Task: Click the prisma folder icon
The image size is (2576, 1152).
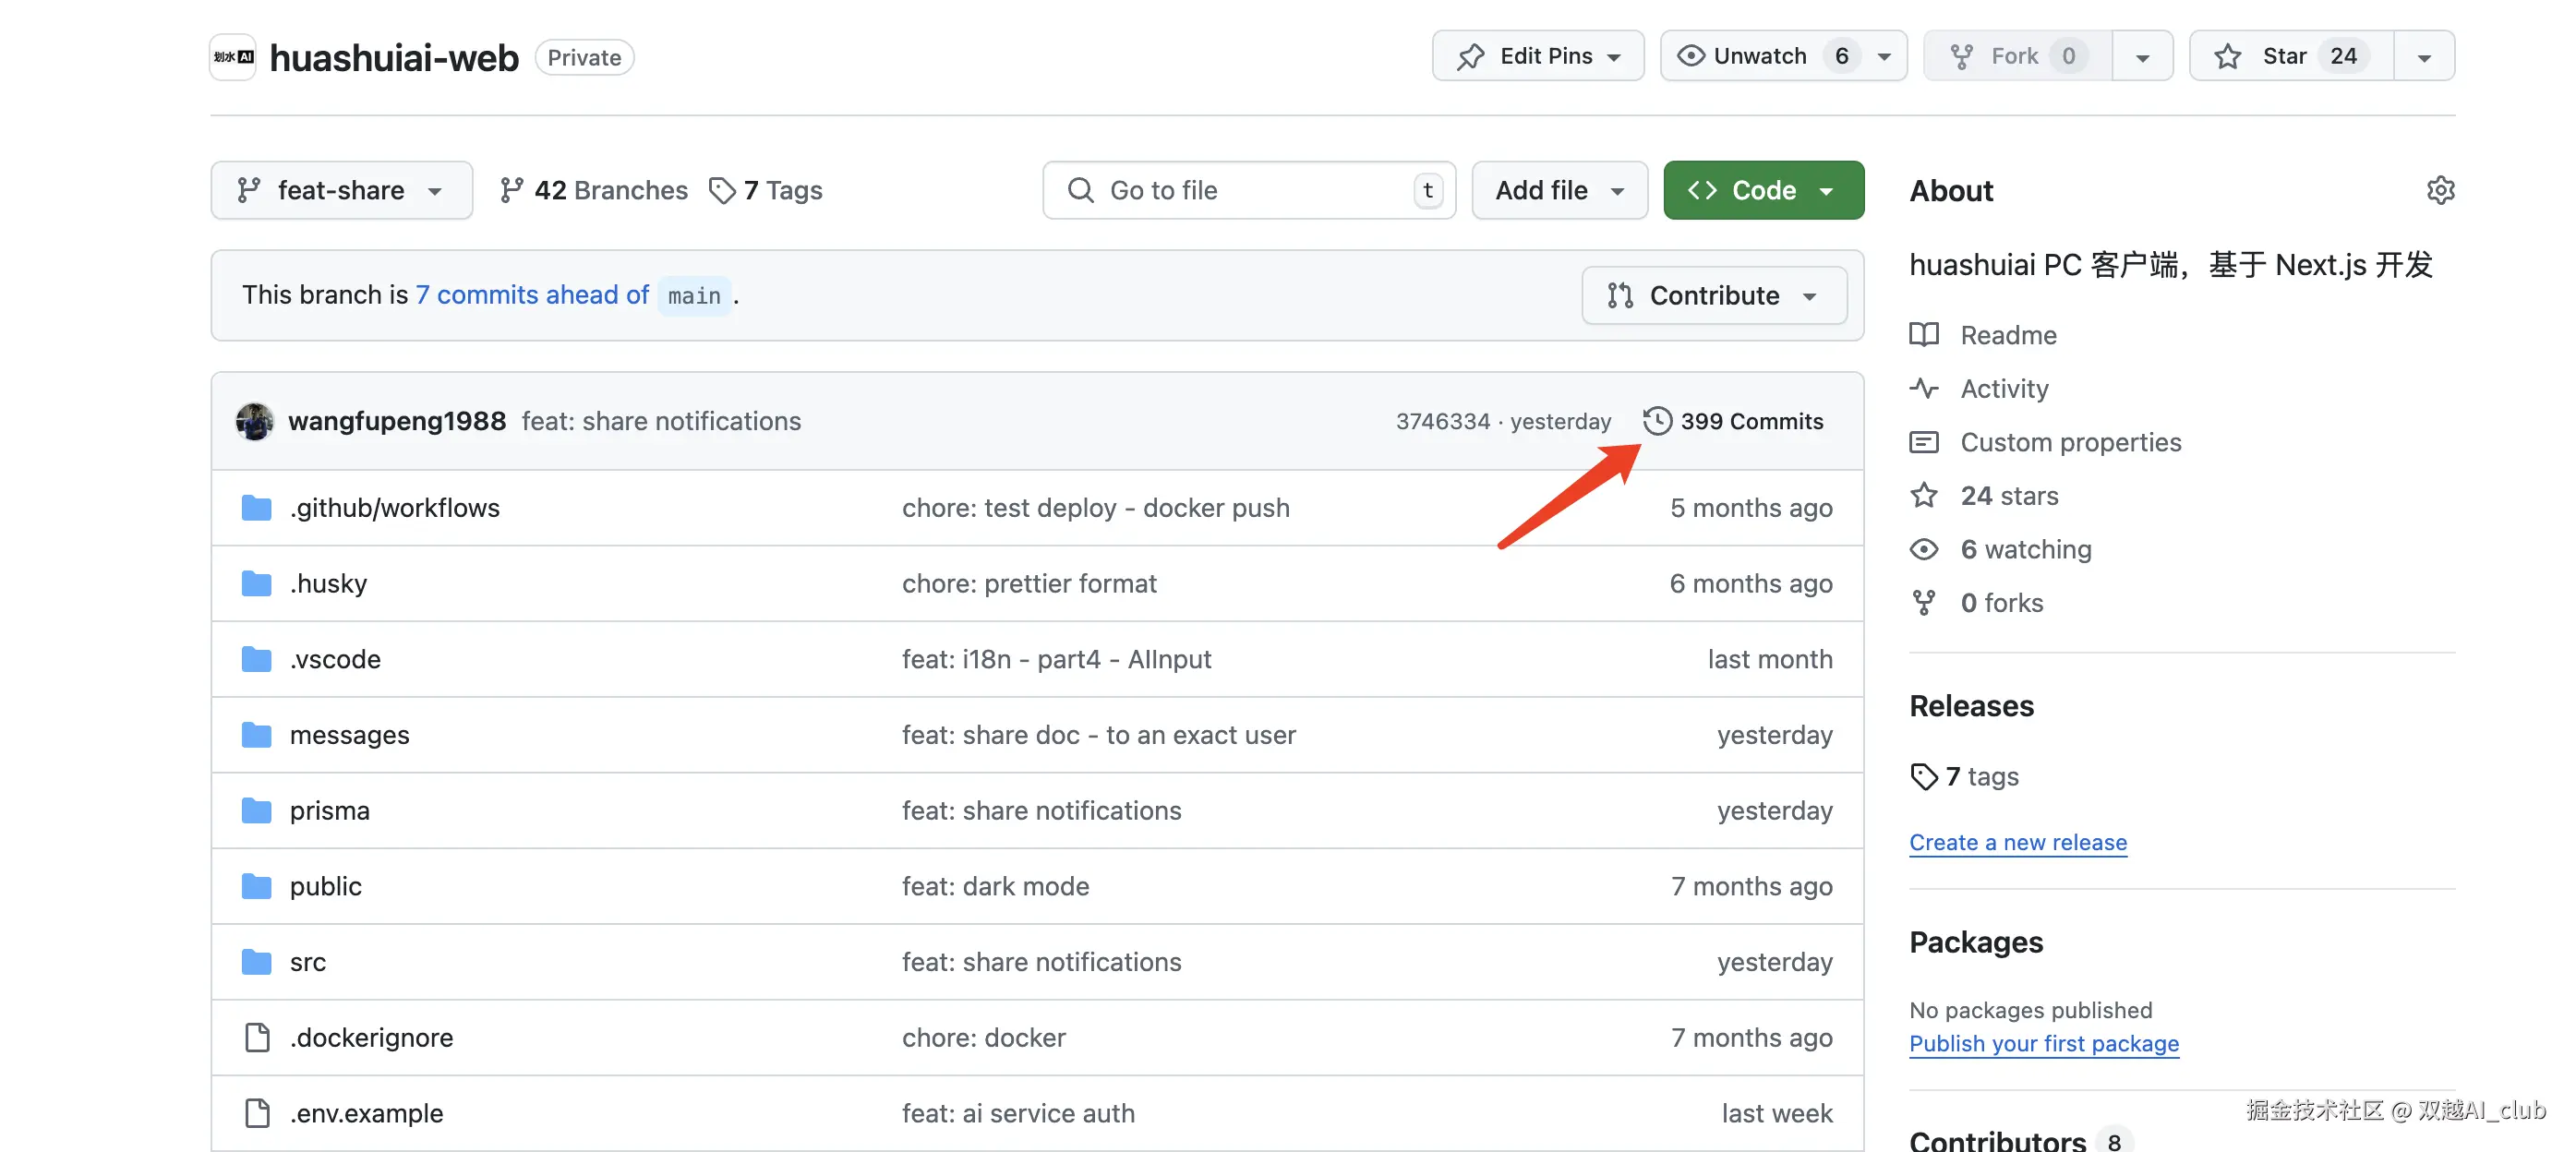Action: tap(257, 811)
